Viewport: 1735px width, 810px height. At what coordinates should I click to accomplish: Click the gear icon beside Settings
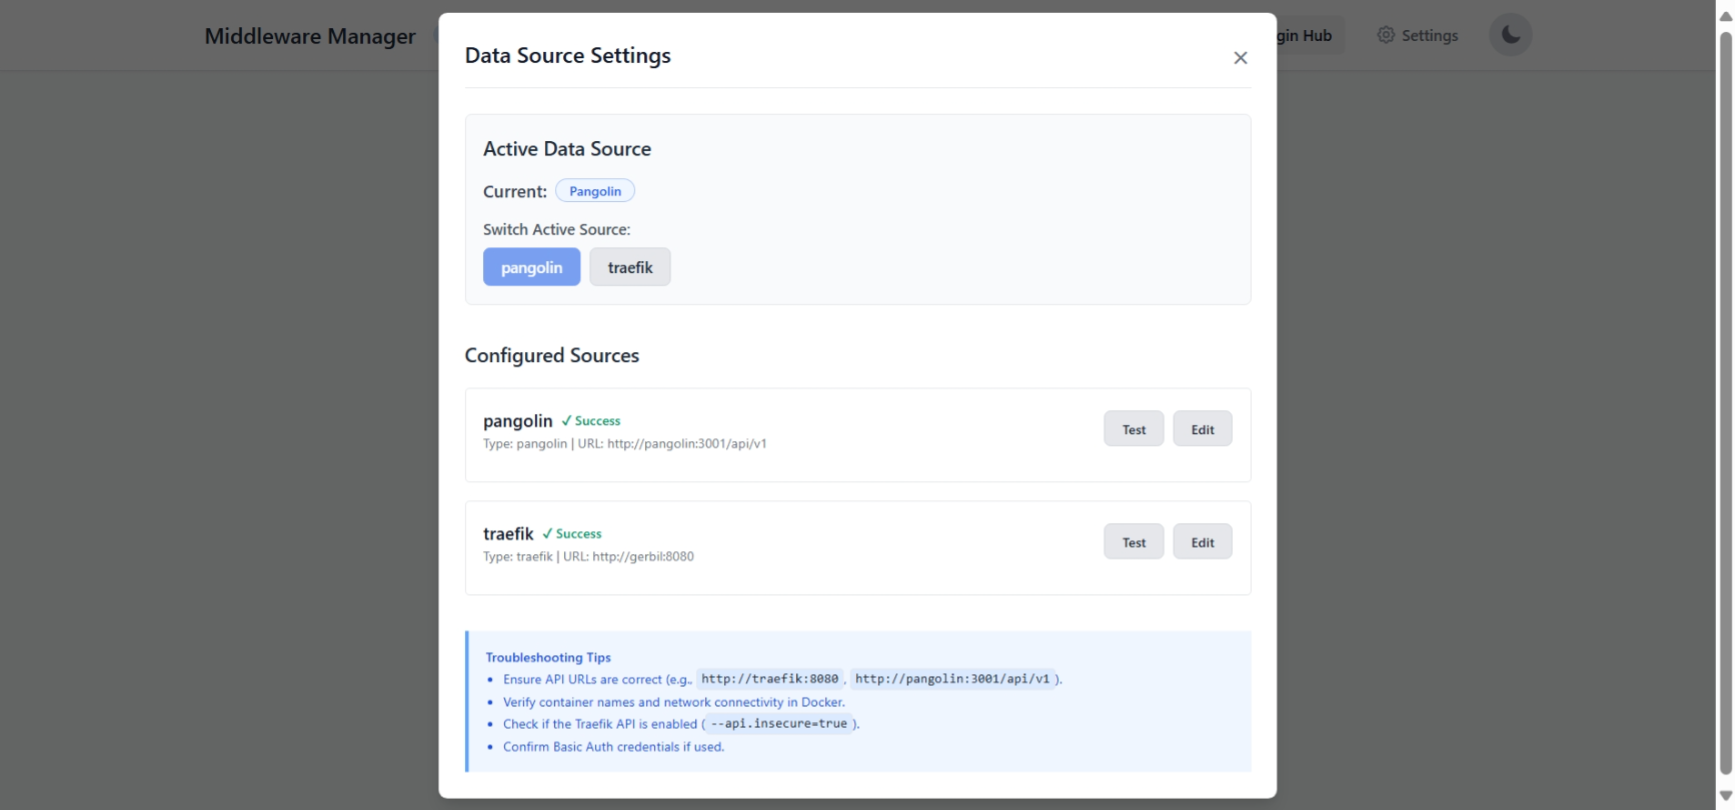coord(1386,35)
